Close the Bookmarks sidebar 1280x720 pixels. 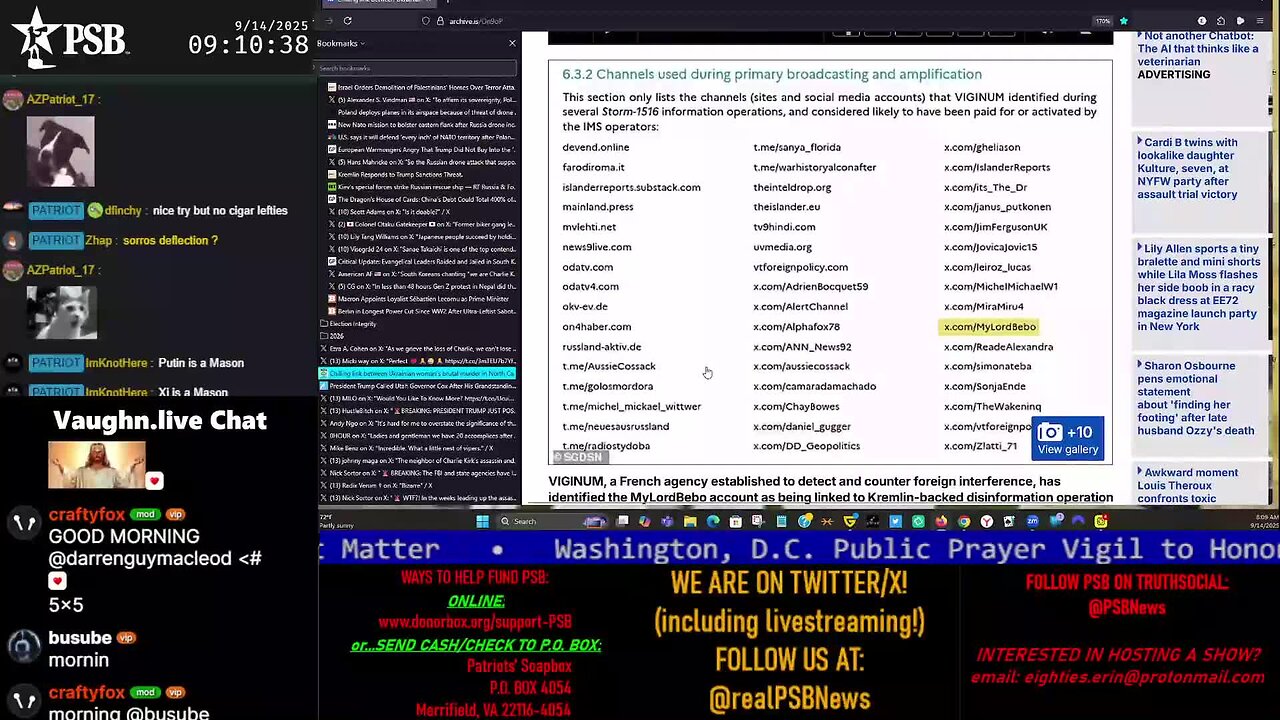pyautogui.click(x=512, y=43)
